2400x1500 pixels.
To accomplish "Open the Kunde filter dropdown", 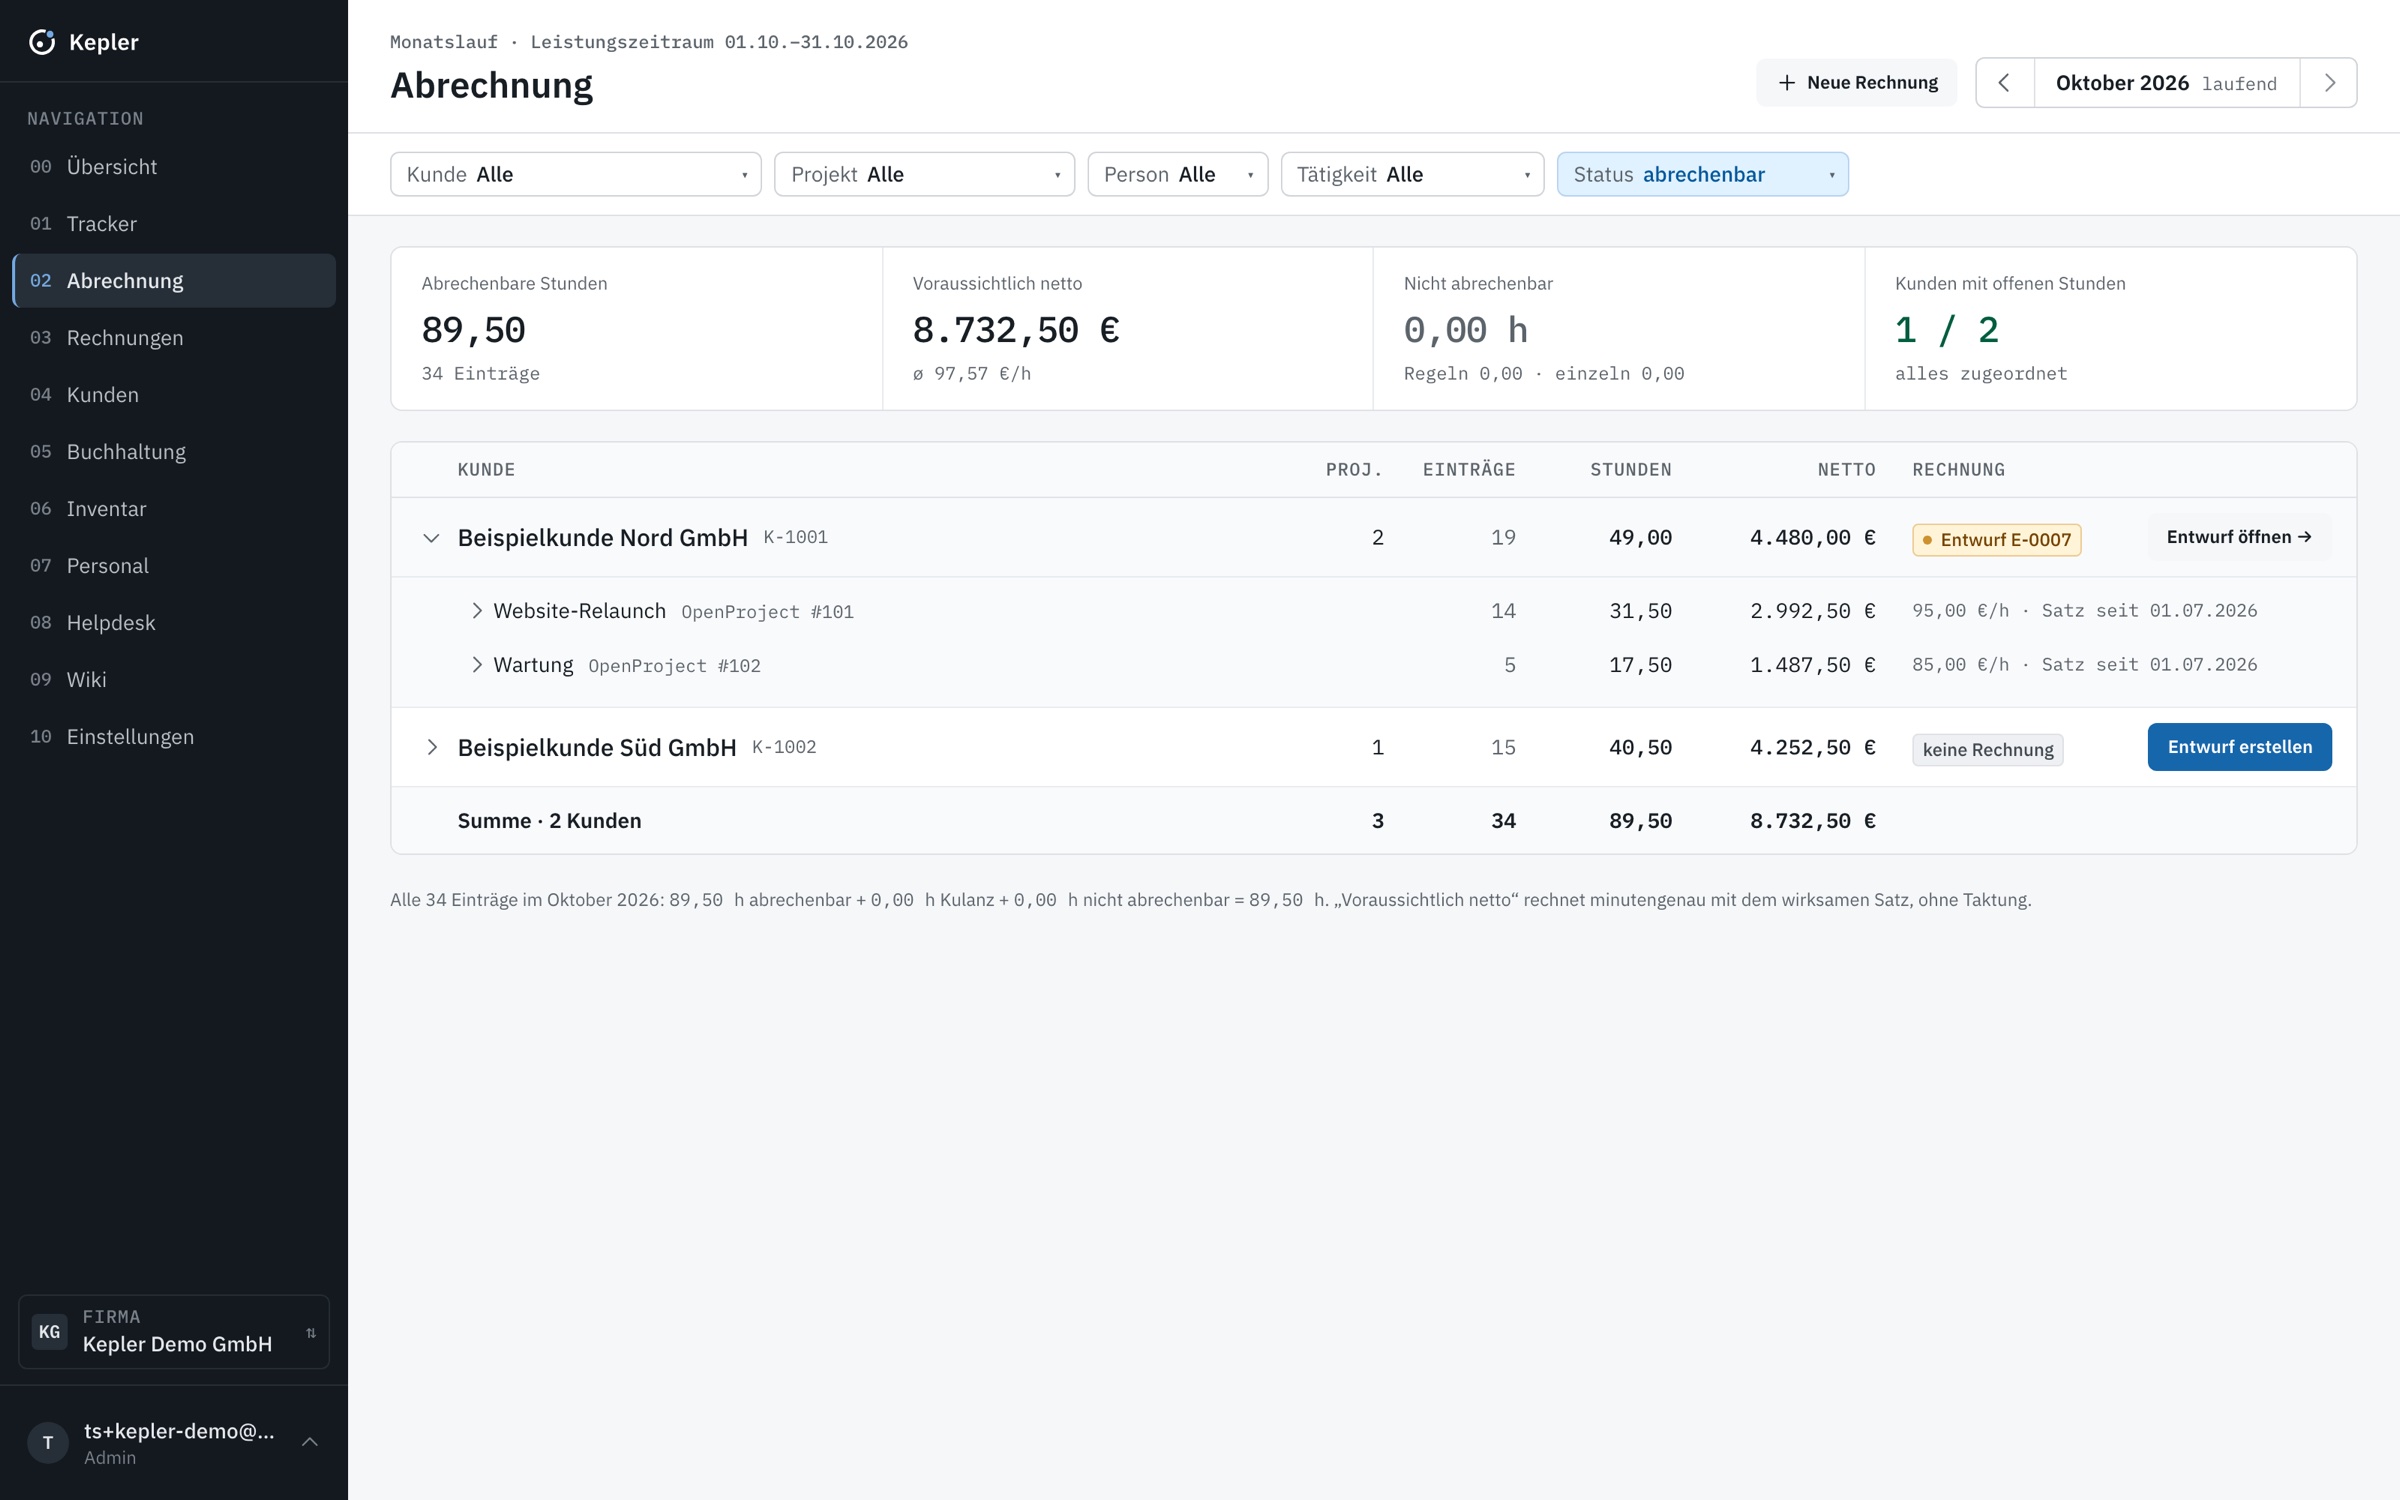I will pyautogui.click(x=575, y=174).
